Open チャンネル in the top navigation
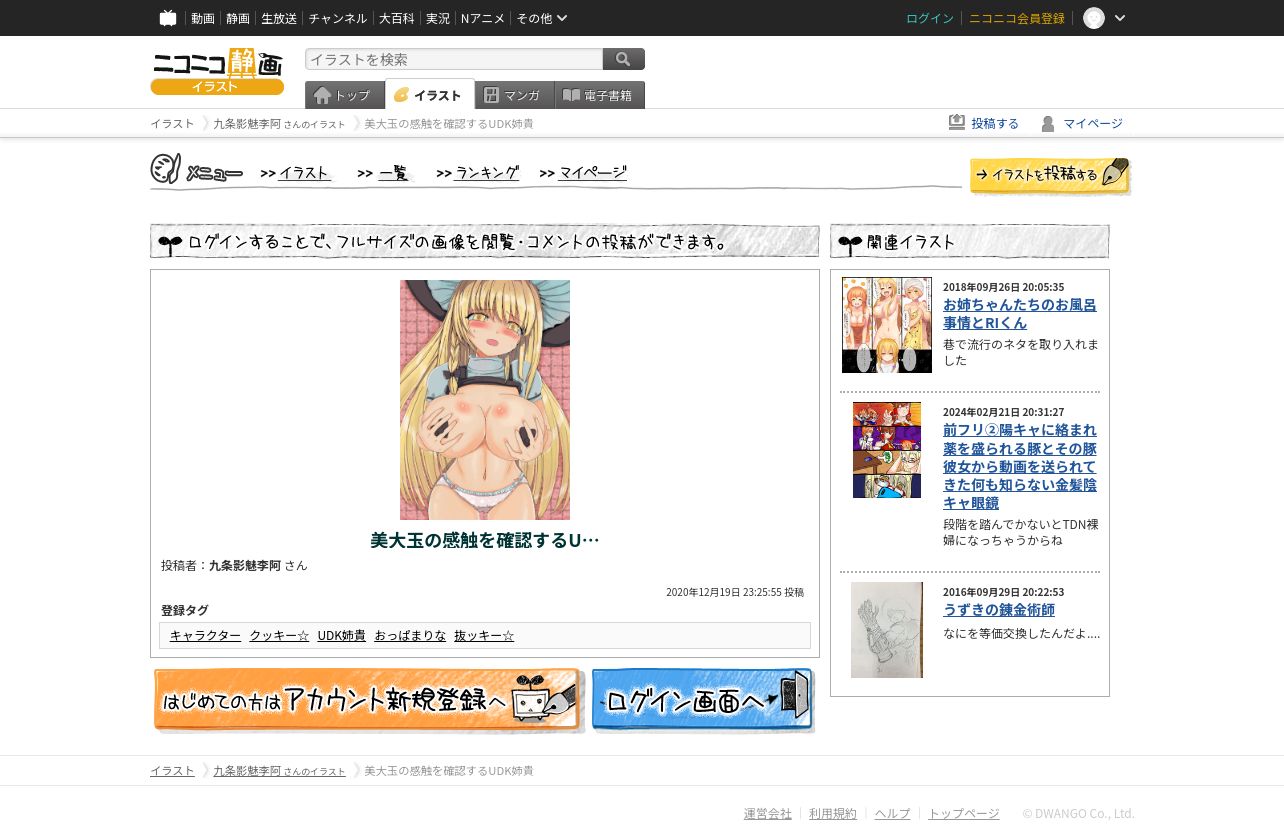This screenshot has width=1284, height=840. tap(338, 18)
